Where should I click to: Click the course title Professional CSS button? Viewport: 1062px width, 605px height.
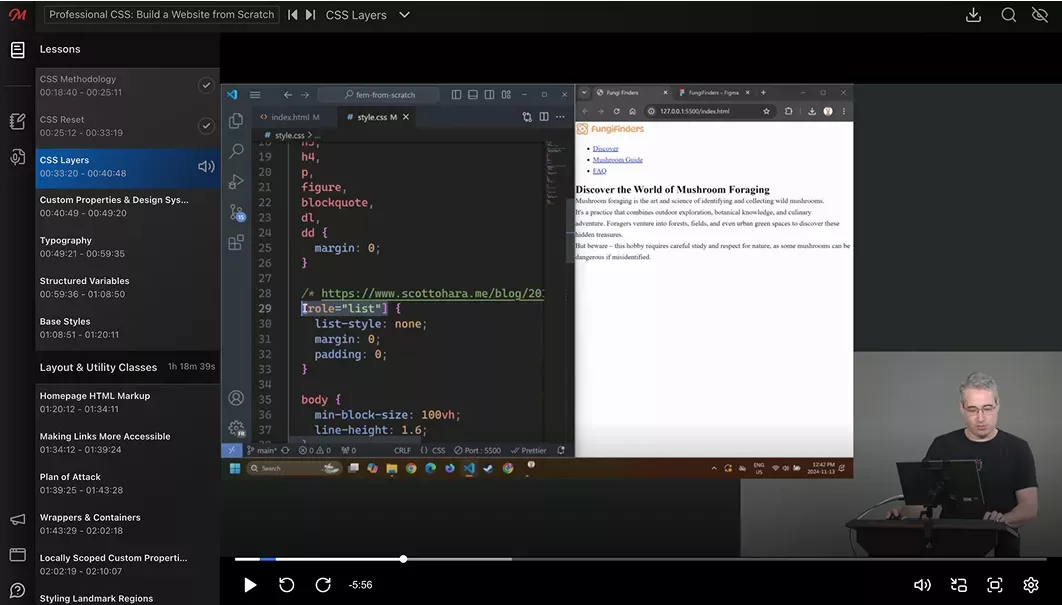click(161, 15)
